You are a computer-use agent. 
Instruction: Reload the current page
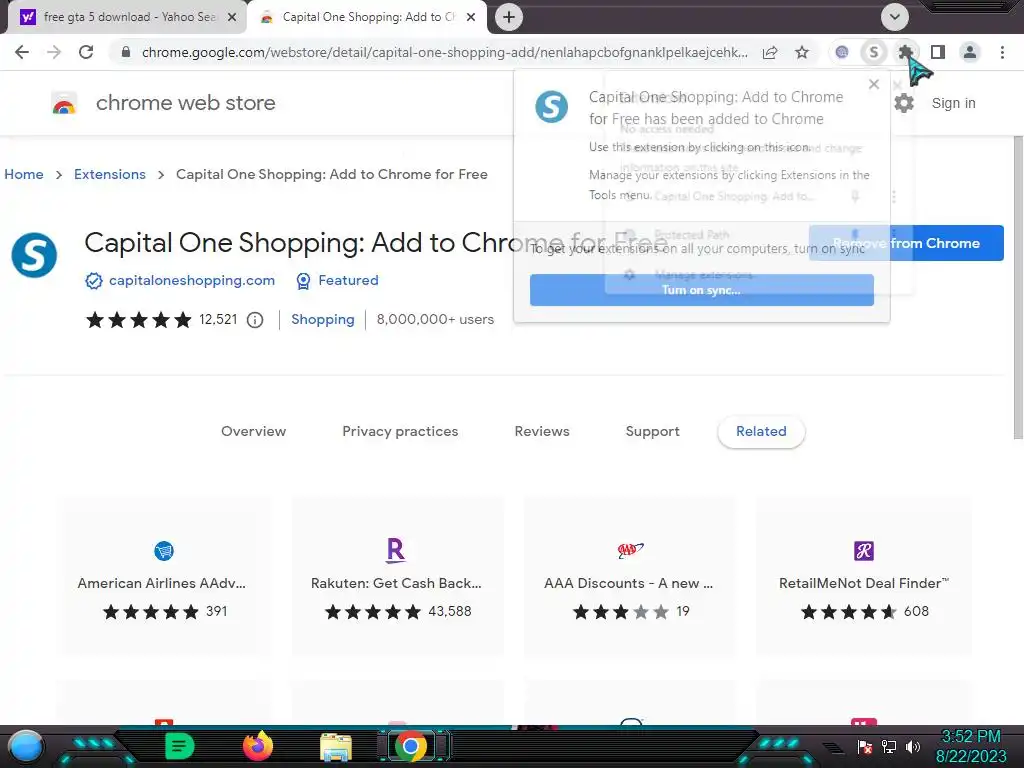click(x=86, y=52)
